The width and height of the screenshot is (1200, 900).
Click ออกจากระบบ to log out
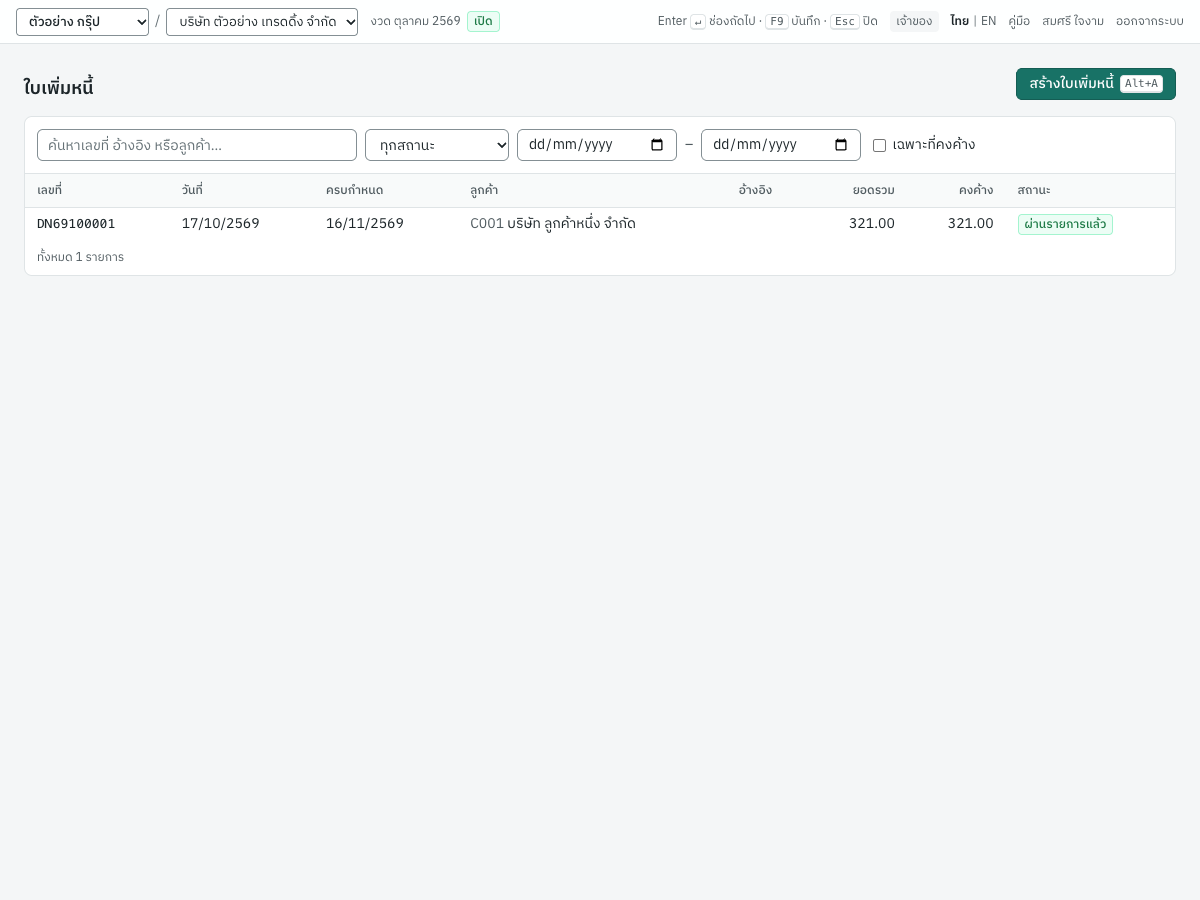point(1150,21)
